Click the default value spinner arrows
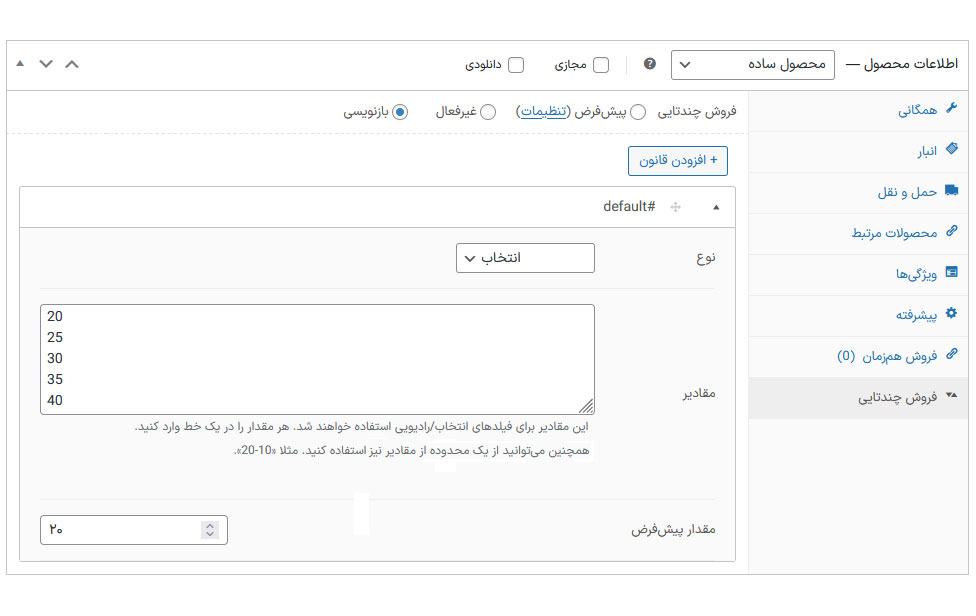 (x=210, y=530)
